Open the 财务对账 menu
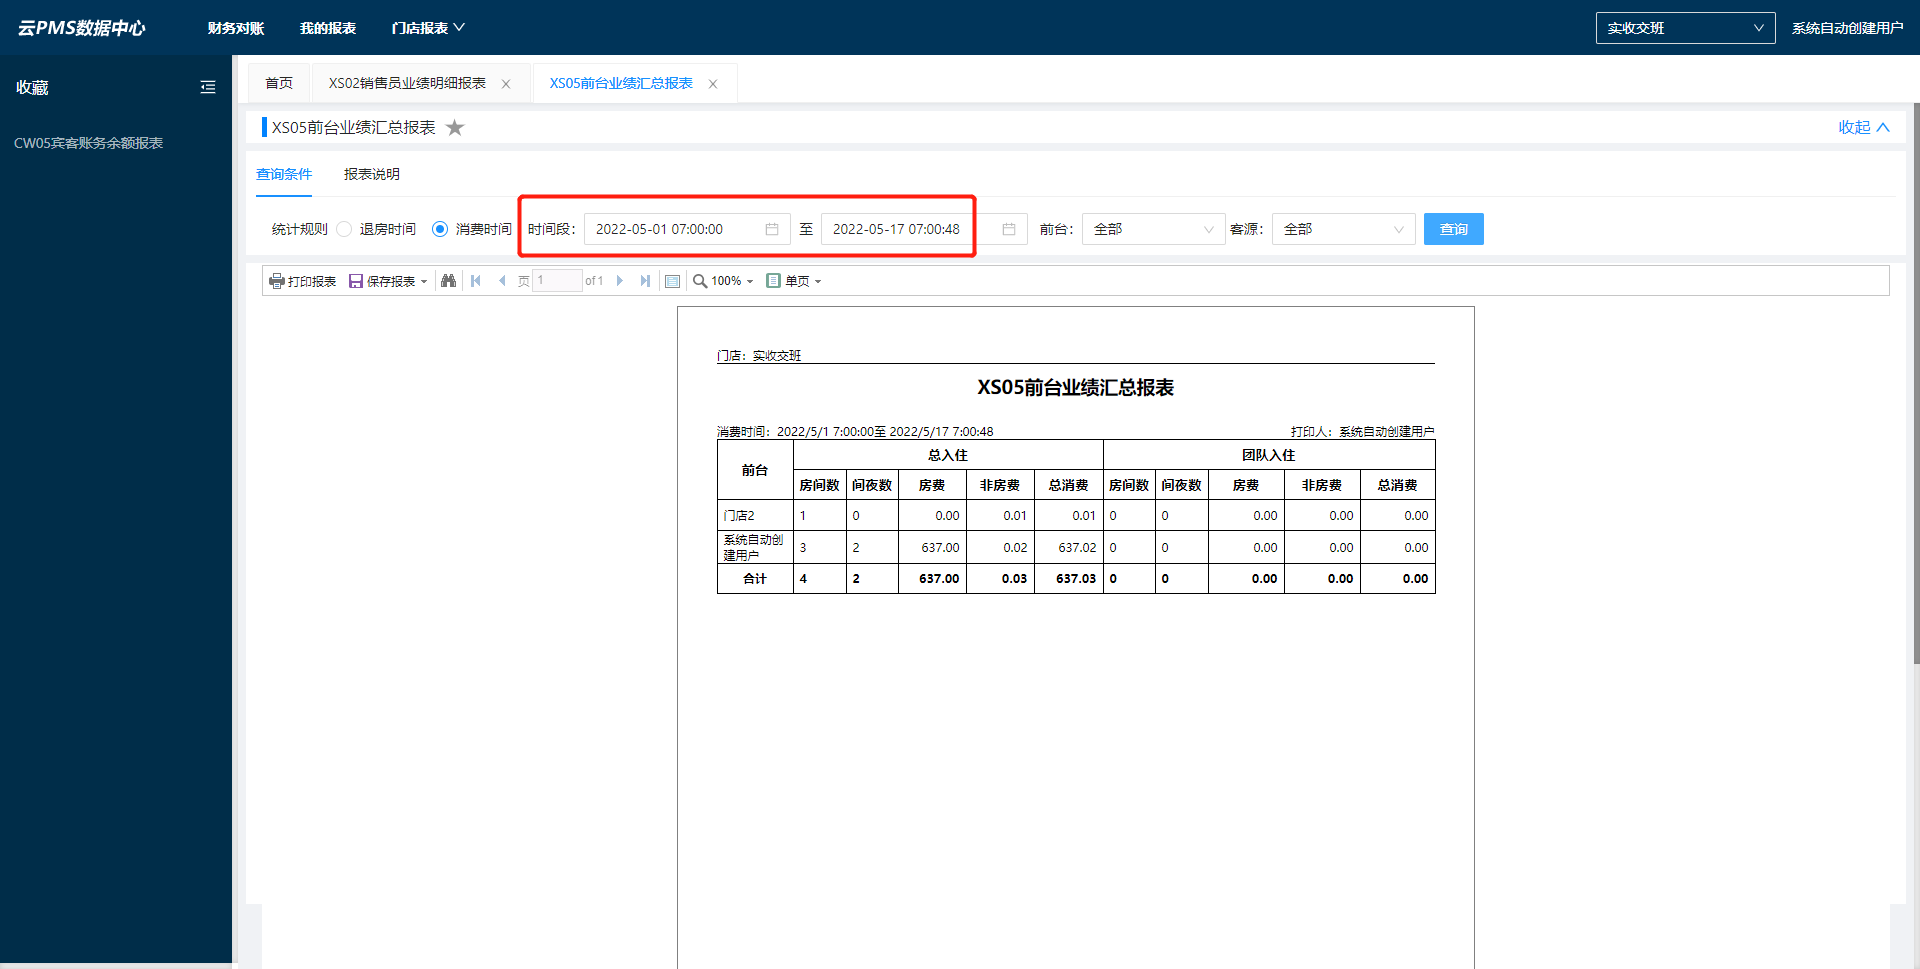Image resolution: width=1920 pixels, height=969 pixels. pos(236,28)
